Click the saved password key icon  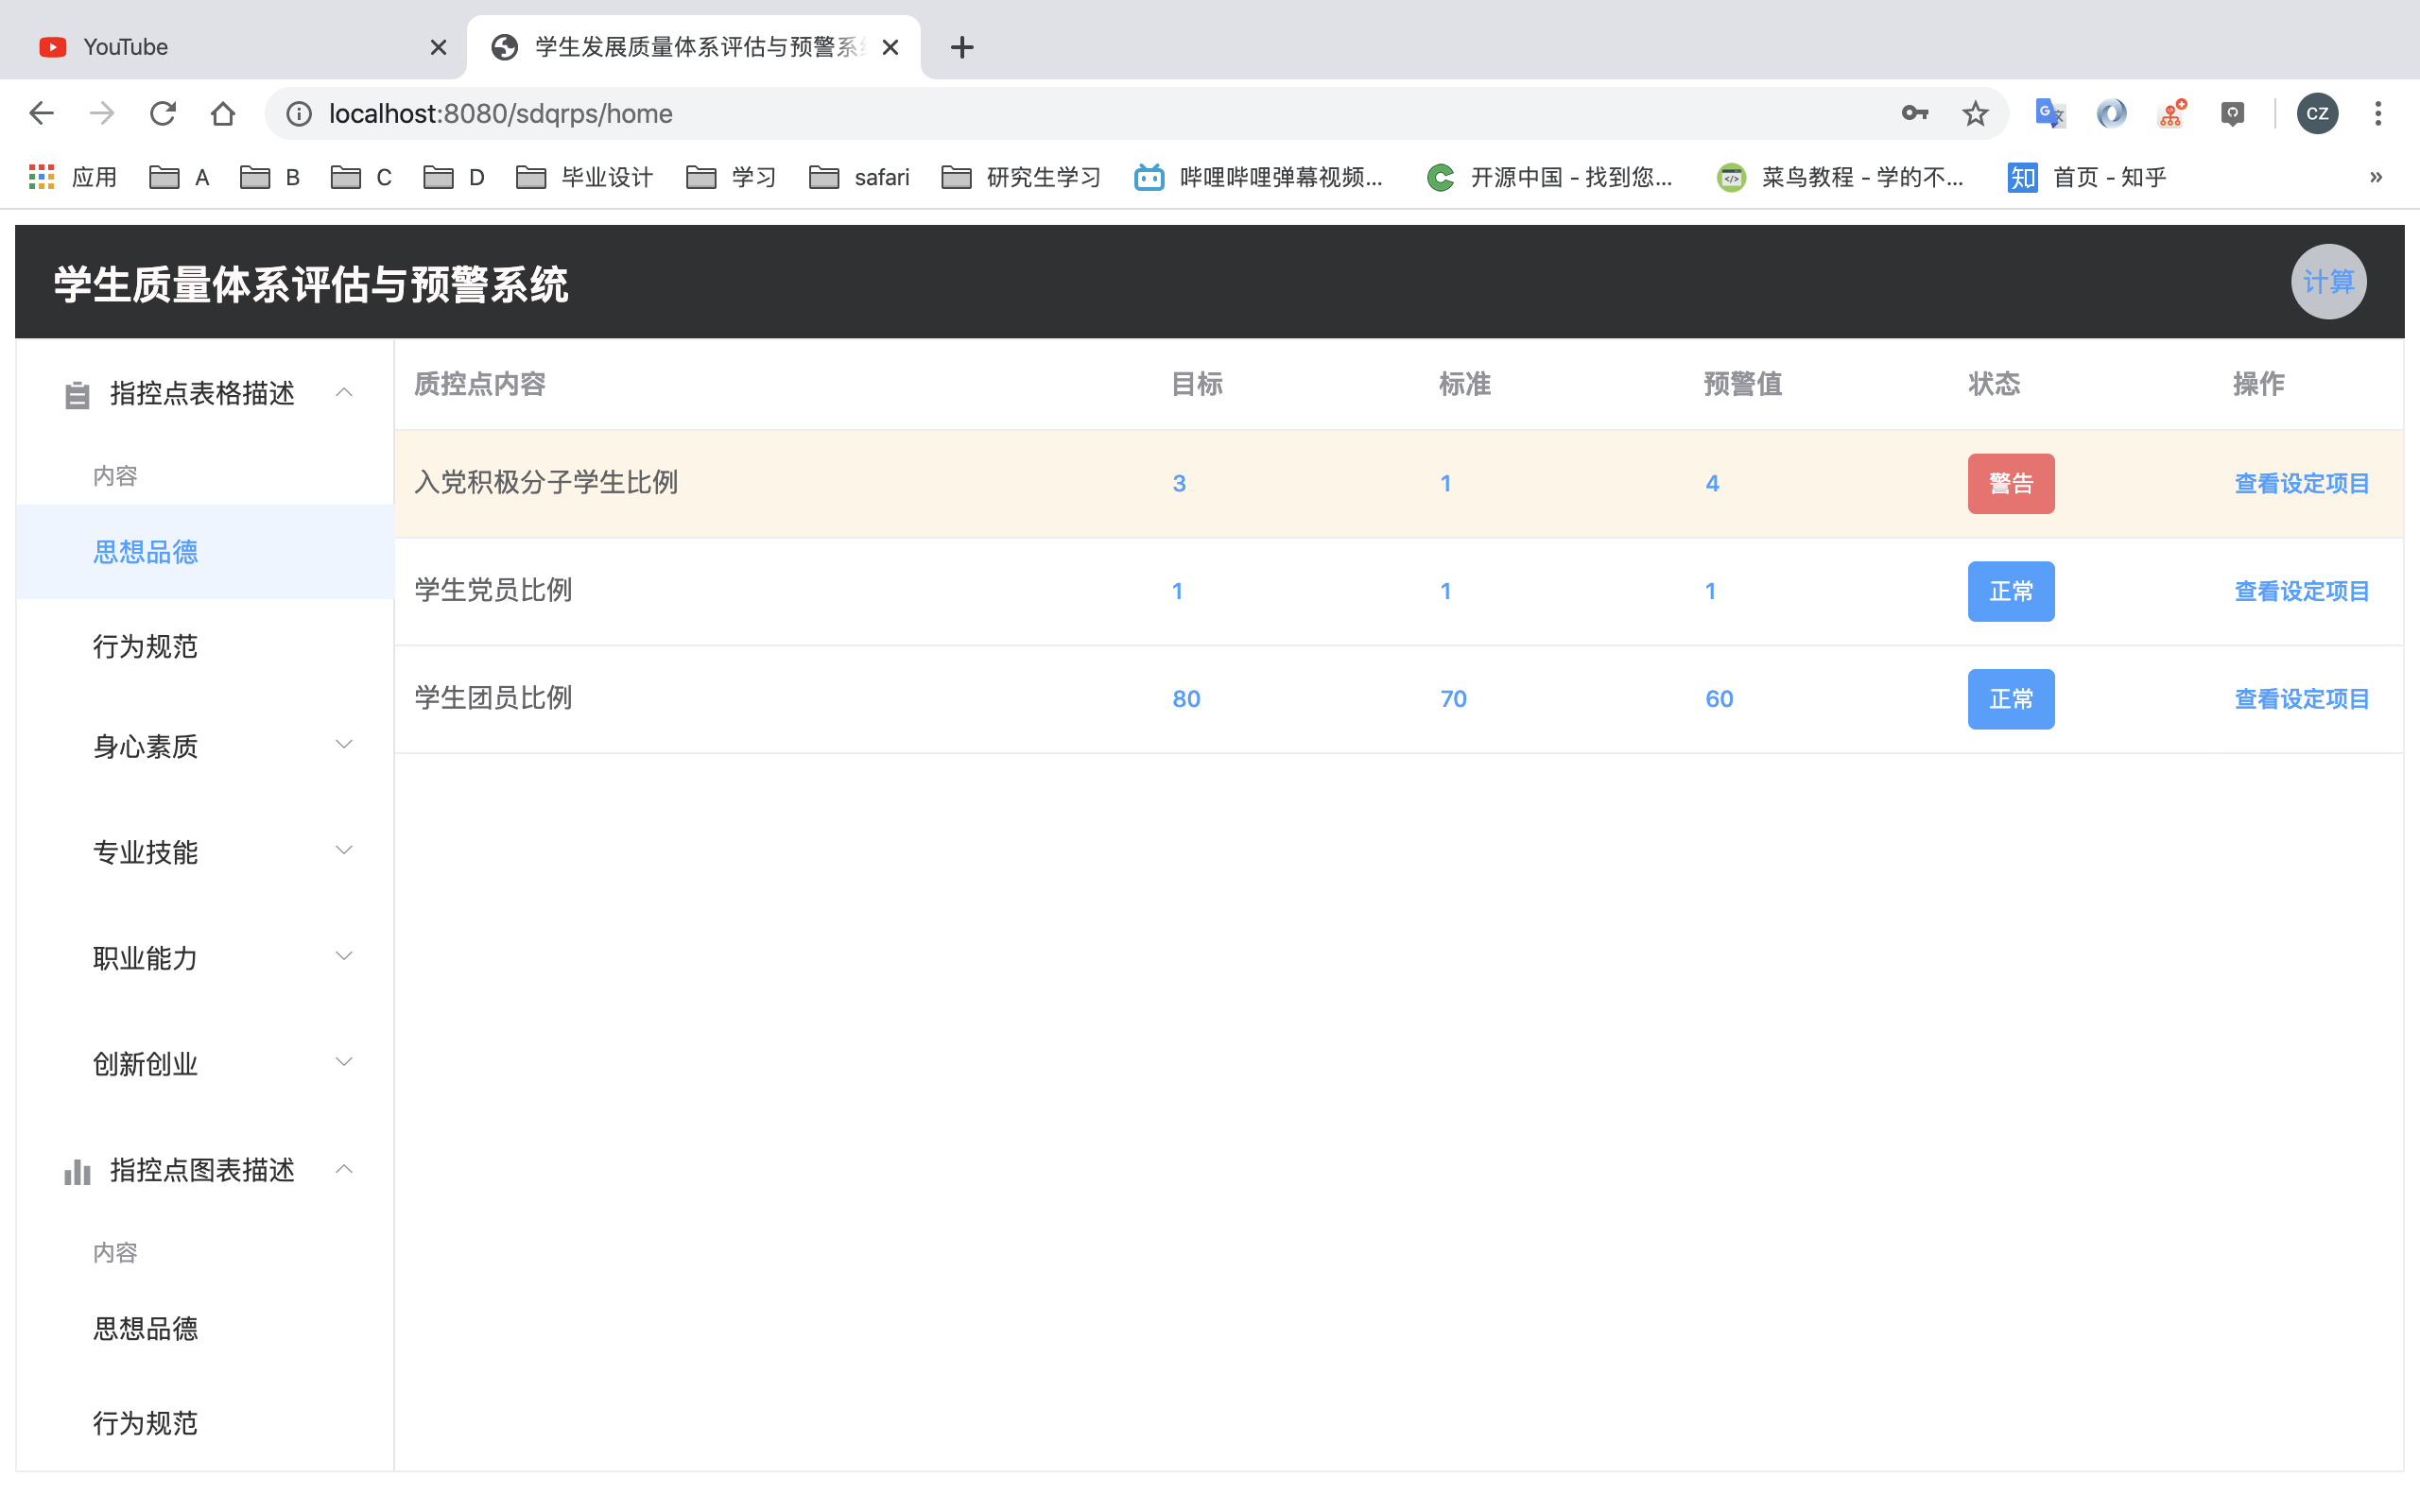[1914, 113]
